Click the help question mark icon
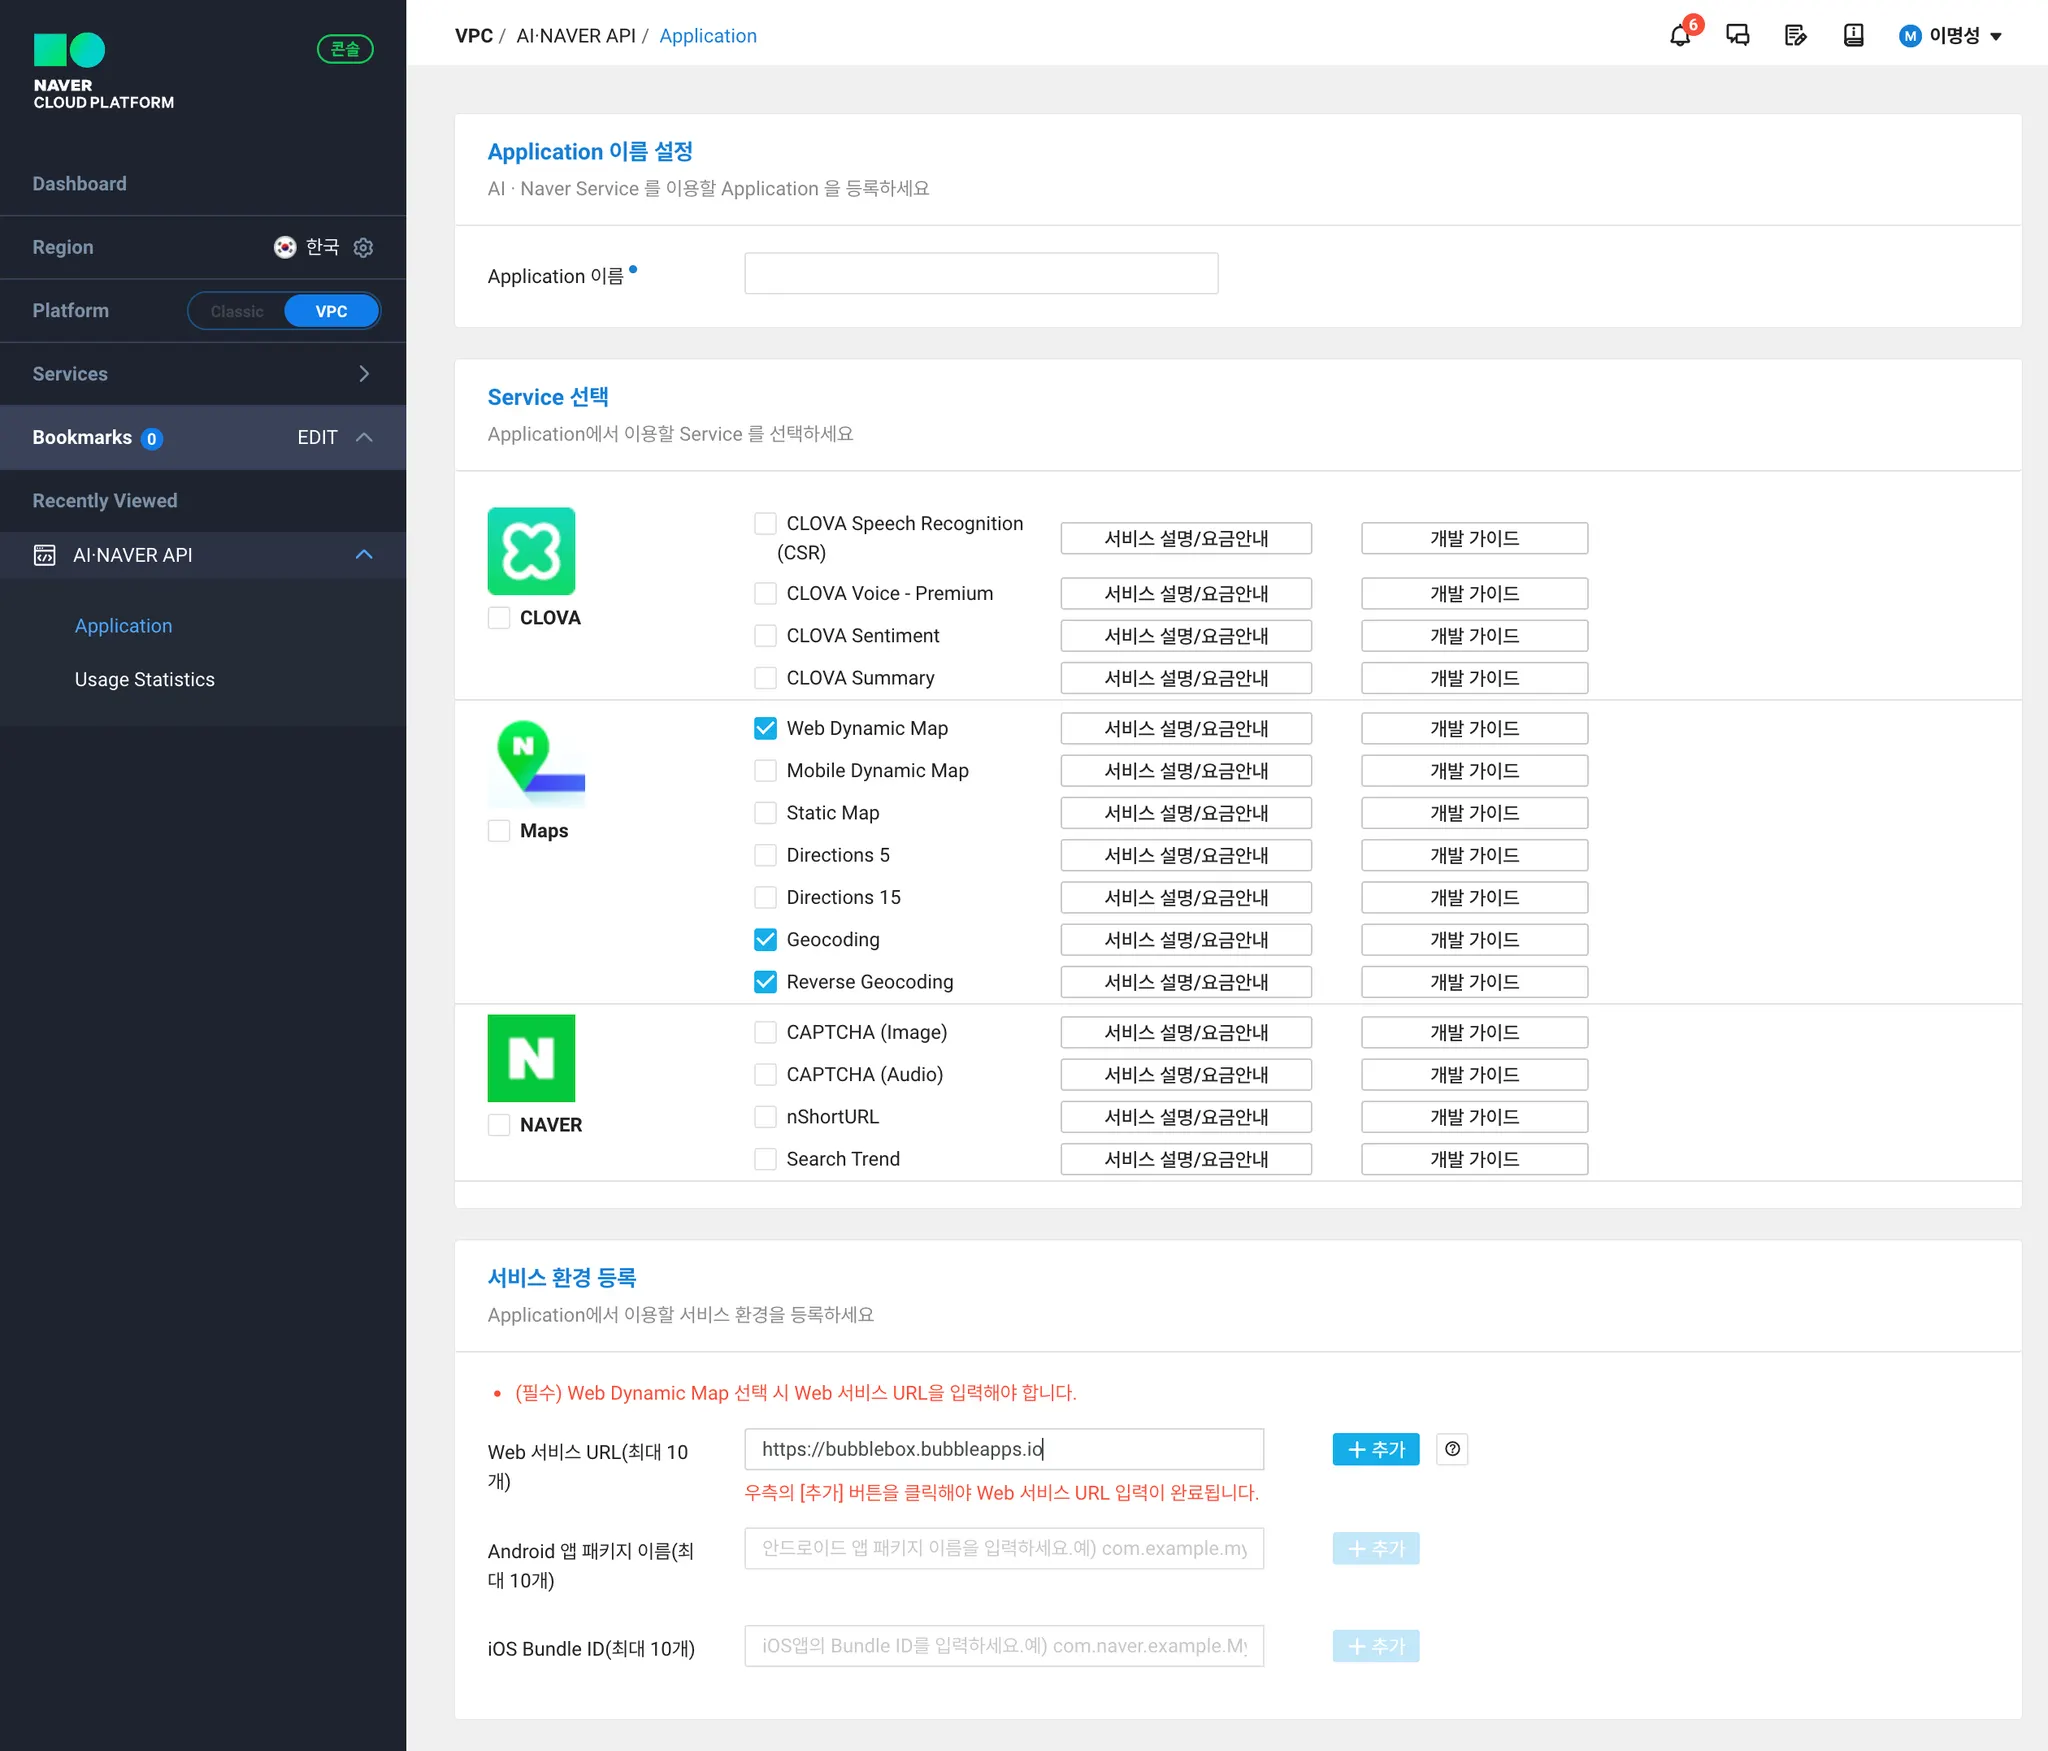 [1452, 1449]
